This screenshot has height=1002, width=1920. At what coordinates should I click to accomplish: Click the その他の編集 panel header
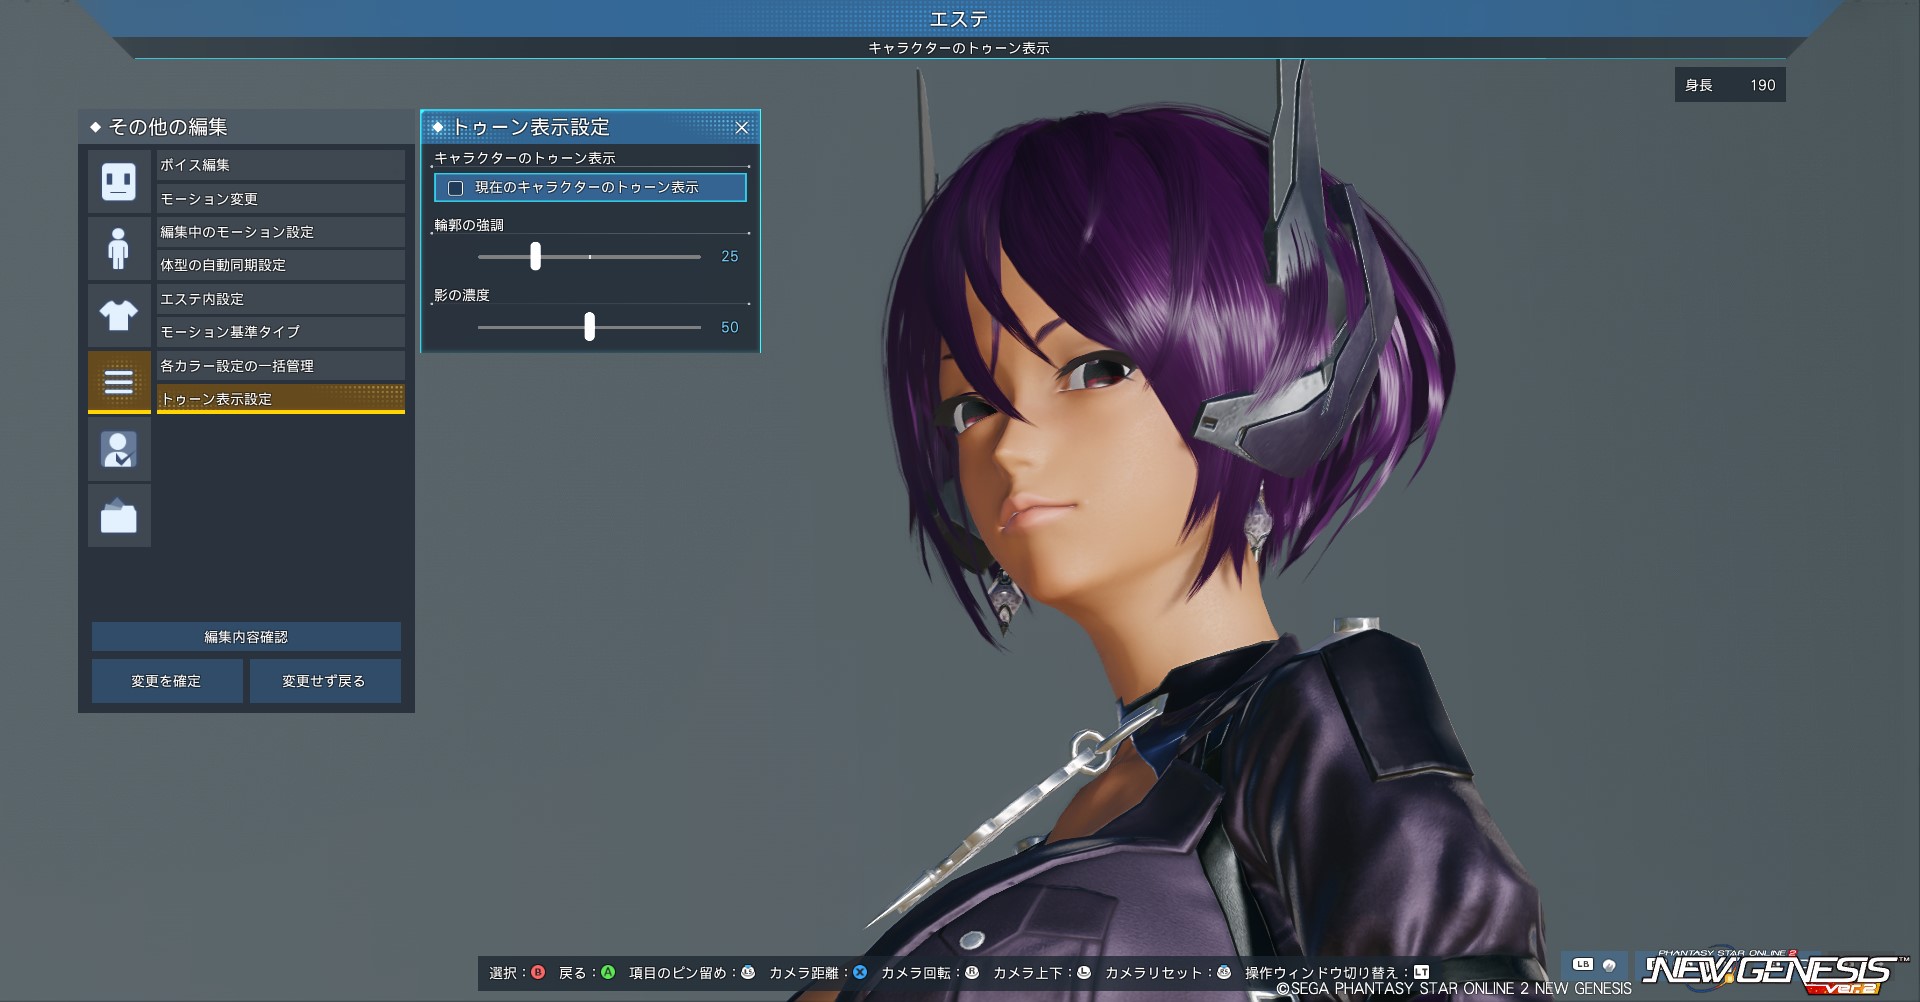(x=246, y=127)
